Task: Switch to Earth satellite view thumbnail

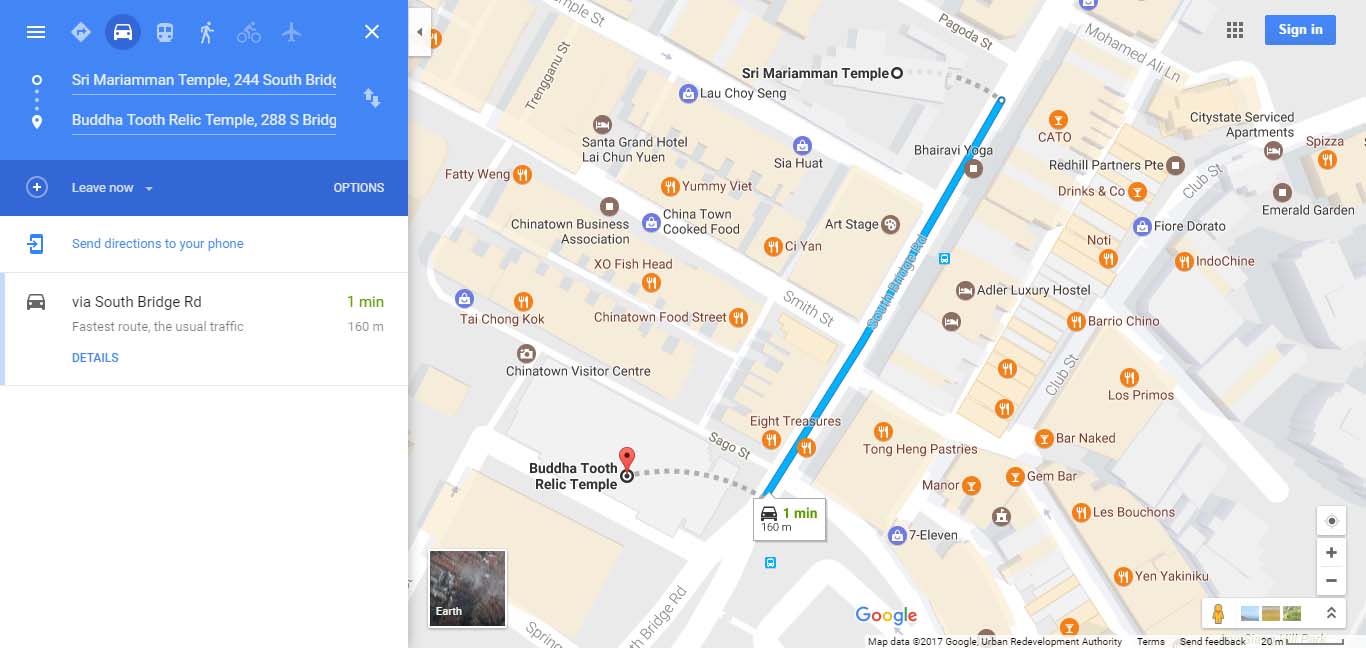Action: point(467,588)
